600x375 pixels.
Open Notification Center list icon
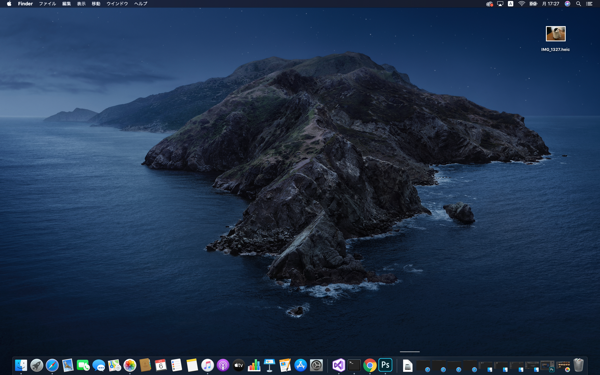coord(590,3)
